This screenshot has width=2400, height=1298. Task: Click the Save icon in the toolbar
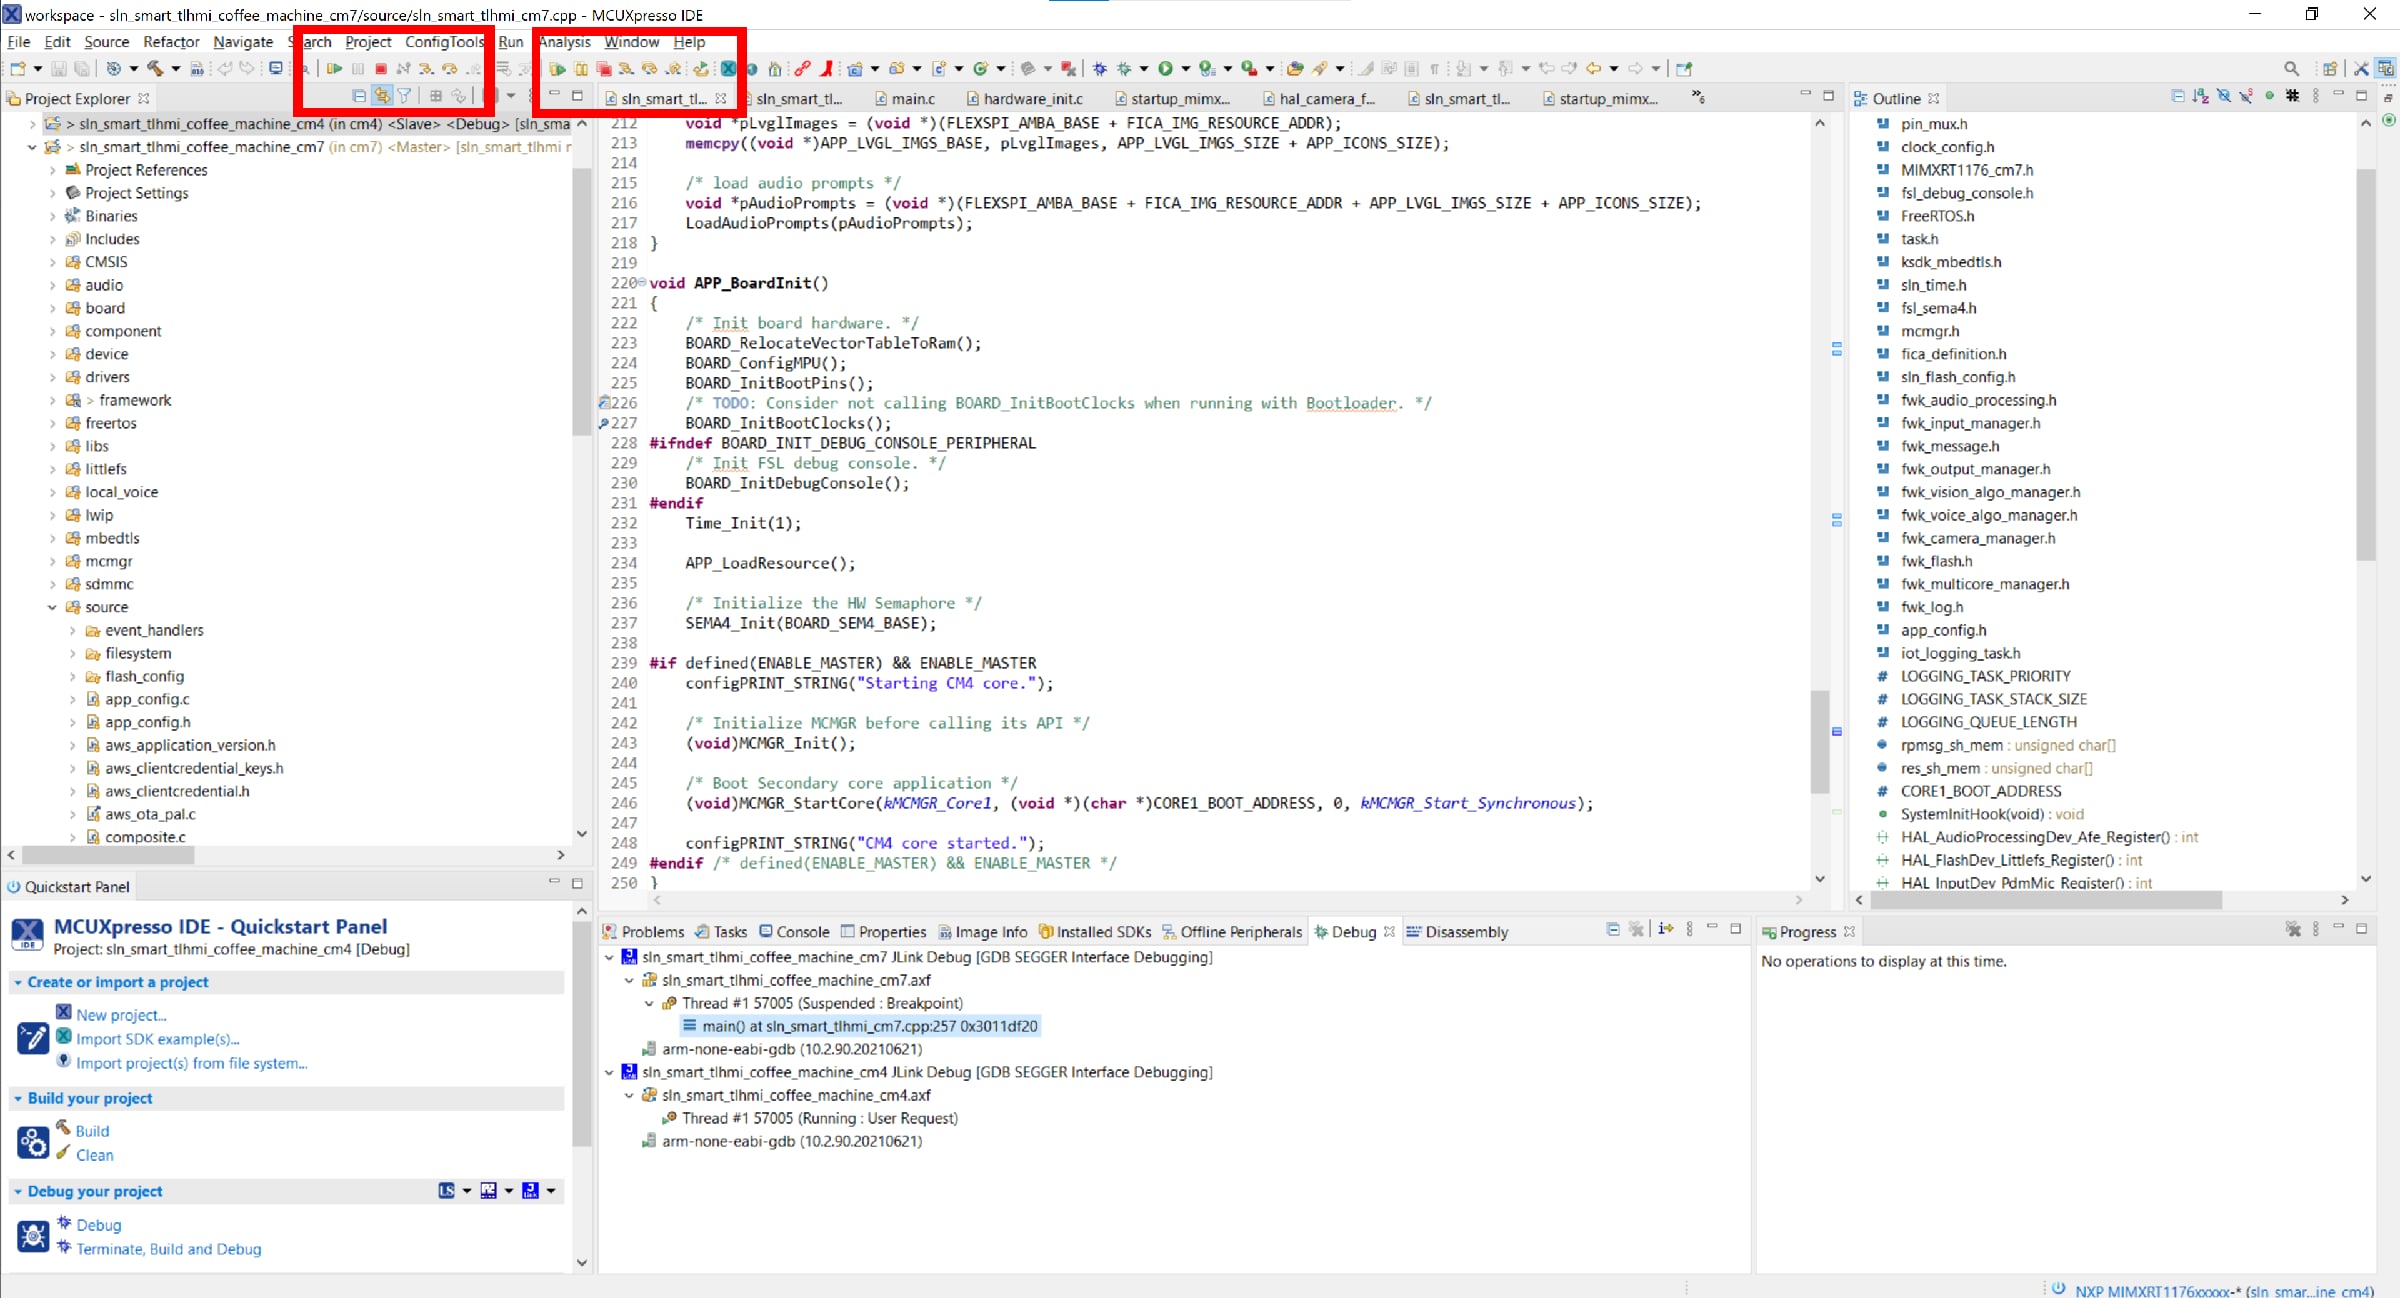point(59,69)
